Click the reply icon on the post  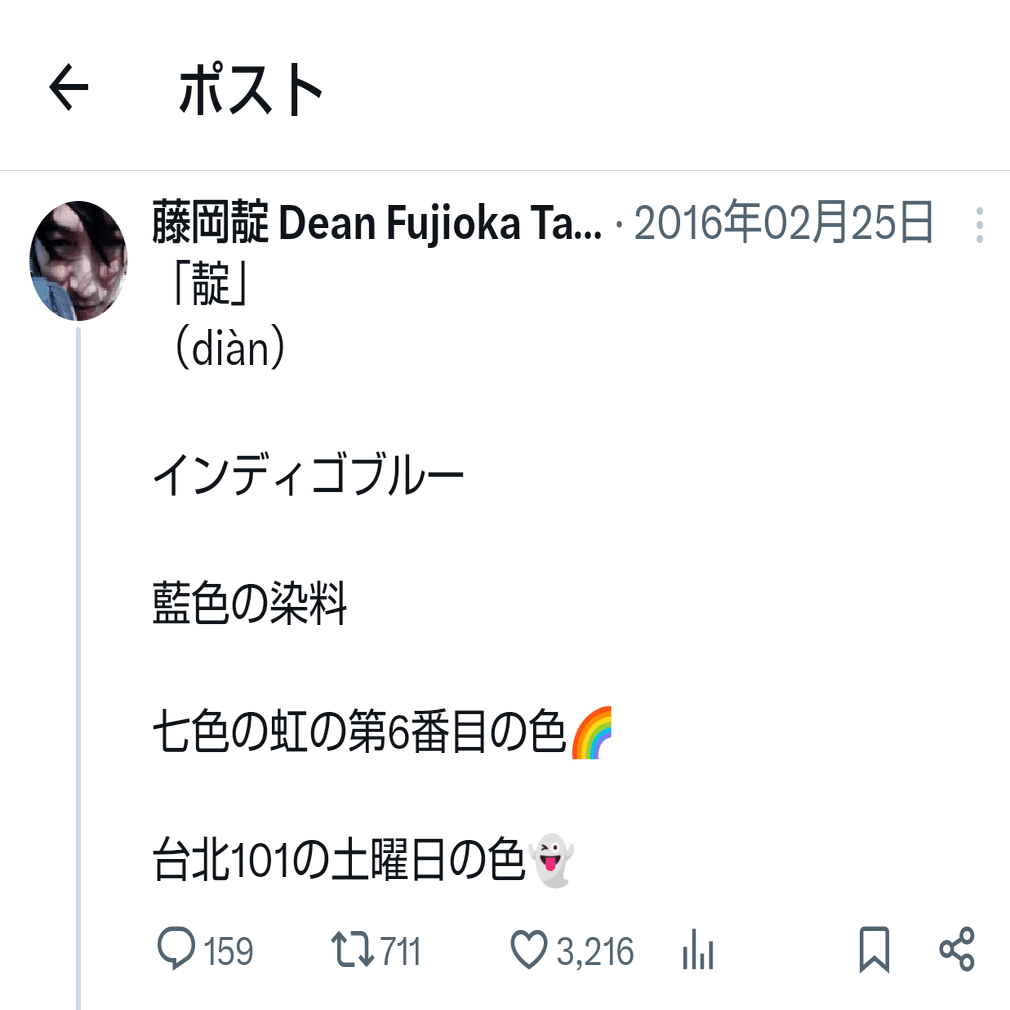(x=176, y=951)
